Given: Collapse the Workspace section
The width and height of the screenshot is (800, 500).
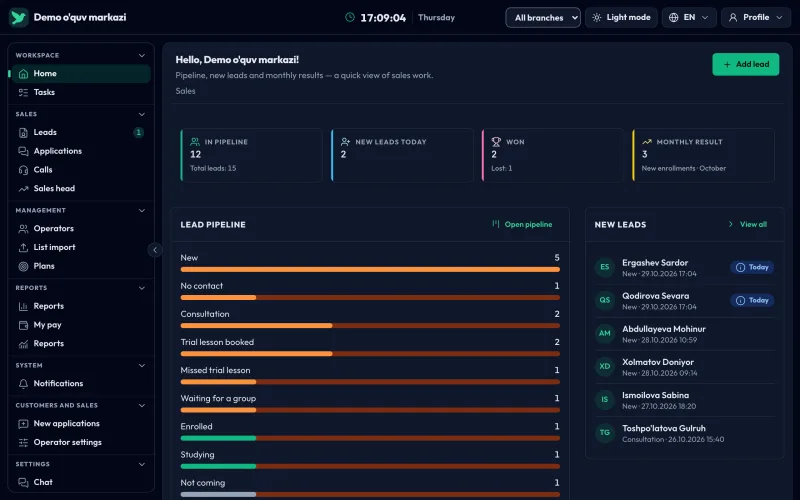Looking at the screenshot, I should click(x=142, y=55).
